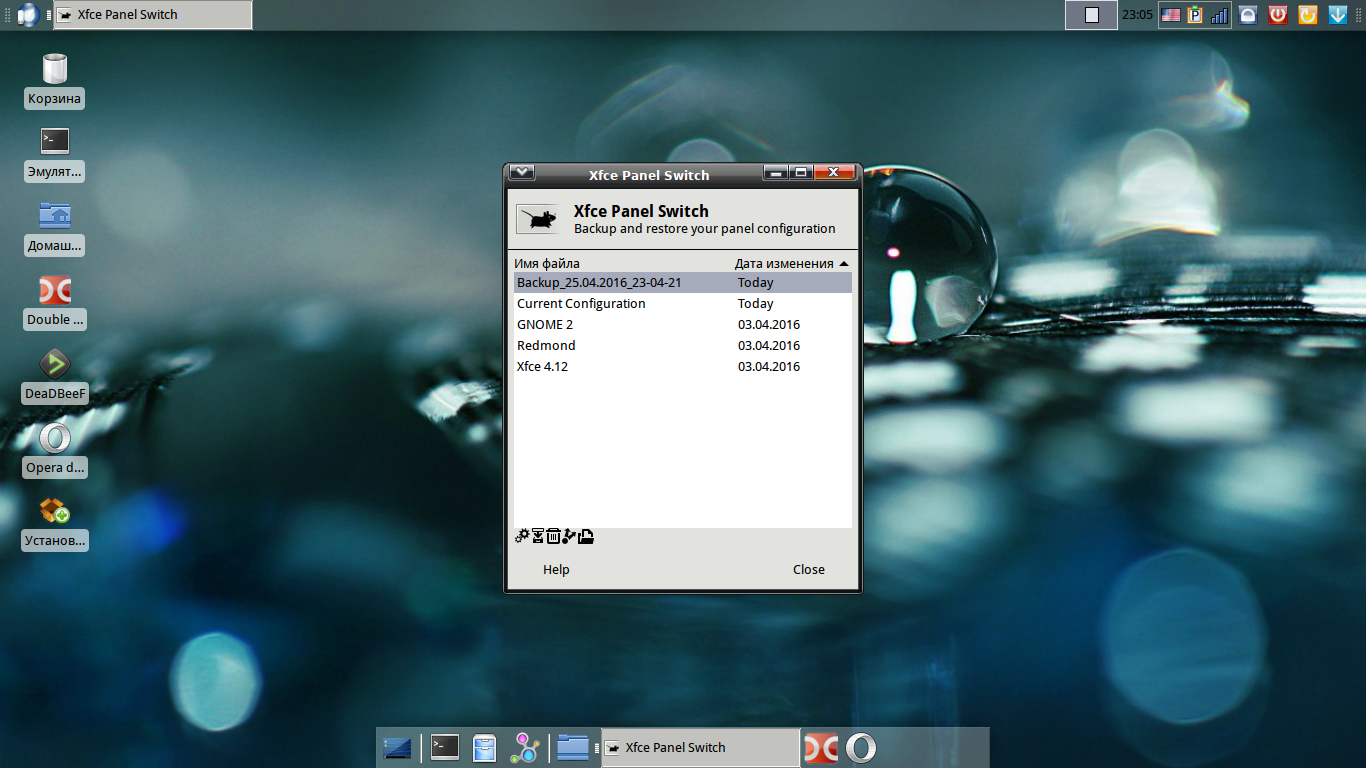Image resolution: width=1366 pixels, height=768 pixels.
Task: Open Help in the Panel Switch dialog
Action: click(556, 570)
